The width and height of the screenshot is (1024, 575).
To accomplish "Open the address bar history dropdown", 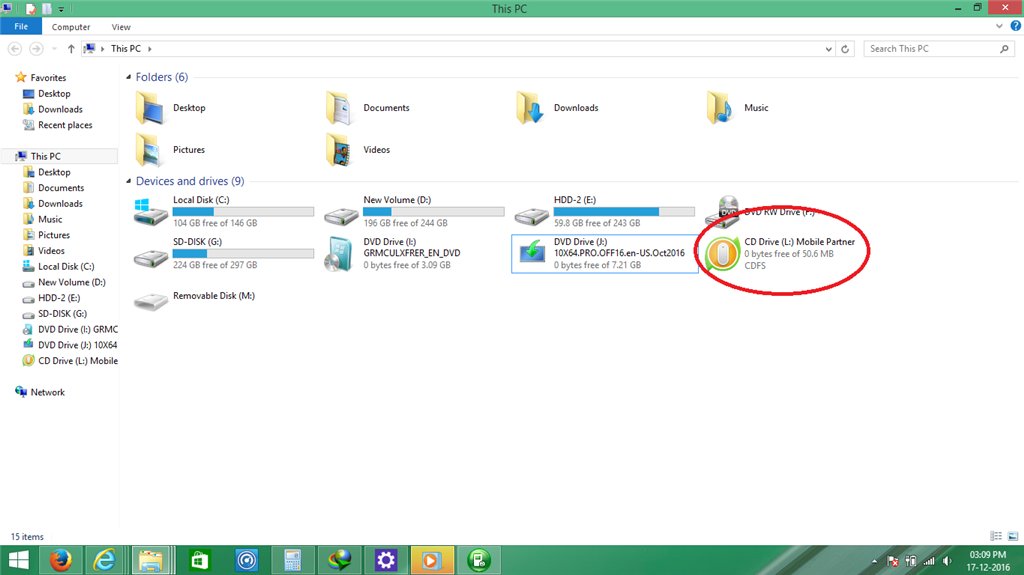I will pyautogui.click(x=829, y=49).
